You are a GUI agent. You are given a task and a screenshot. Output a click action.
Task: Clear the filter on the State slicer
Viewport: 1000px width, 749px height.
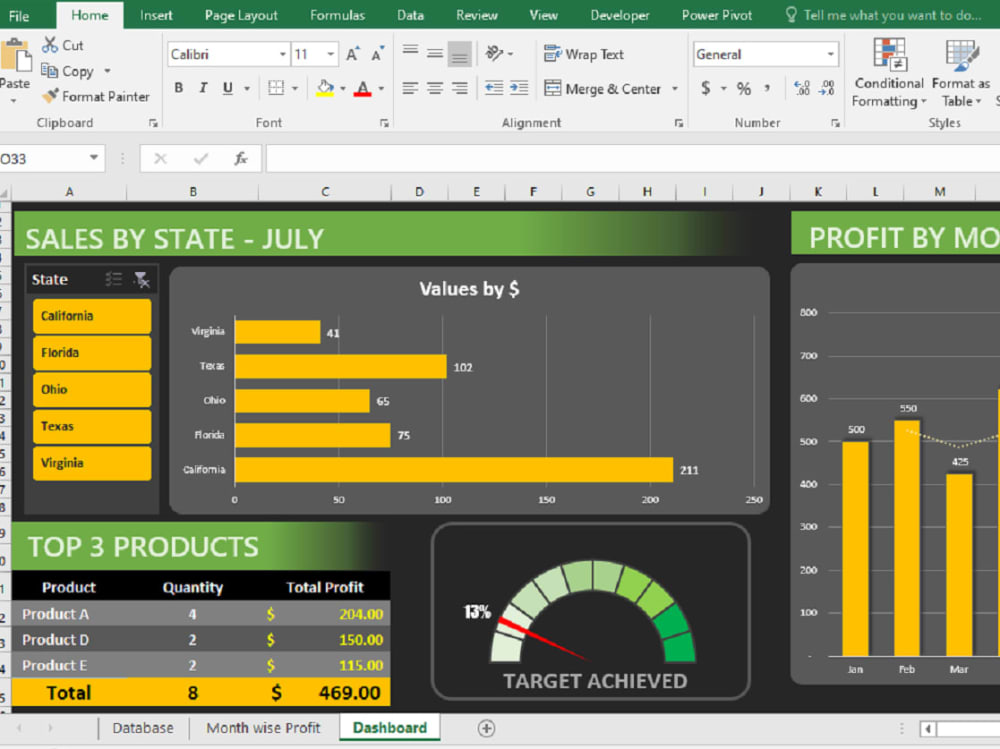pyautogui.click(x=142, y=279)
